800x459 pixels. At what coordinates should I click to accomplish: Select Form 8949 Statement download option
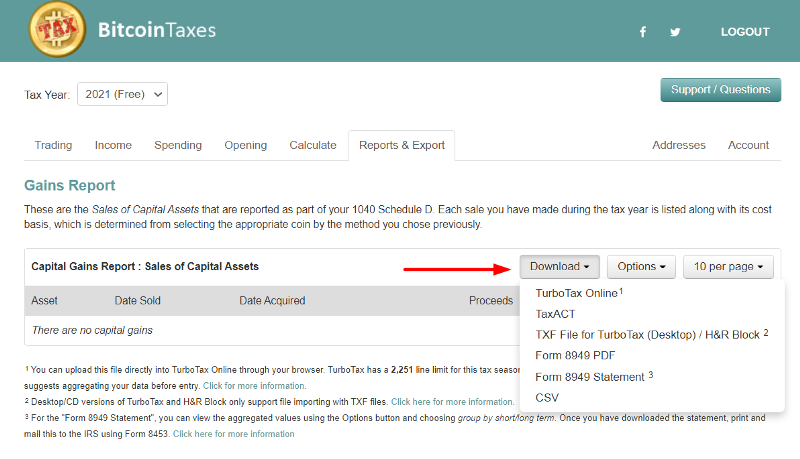(594, 377)
